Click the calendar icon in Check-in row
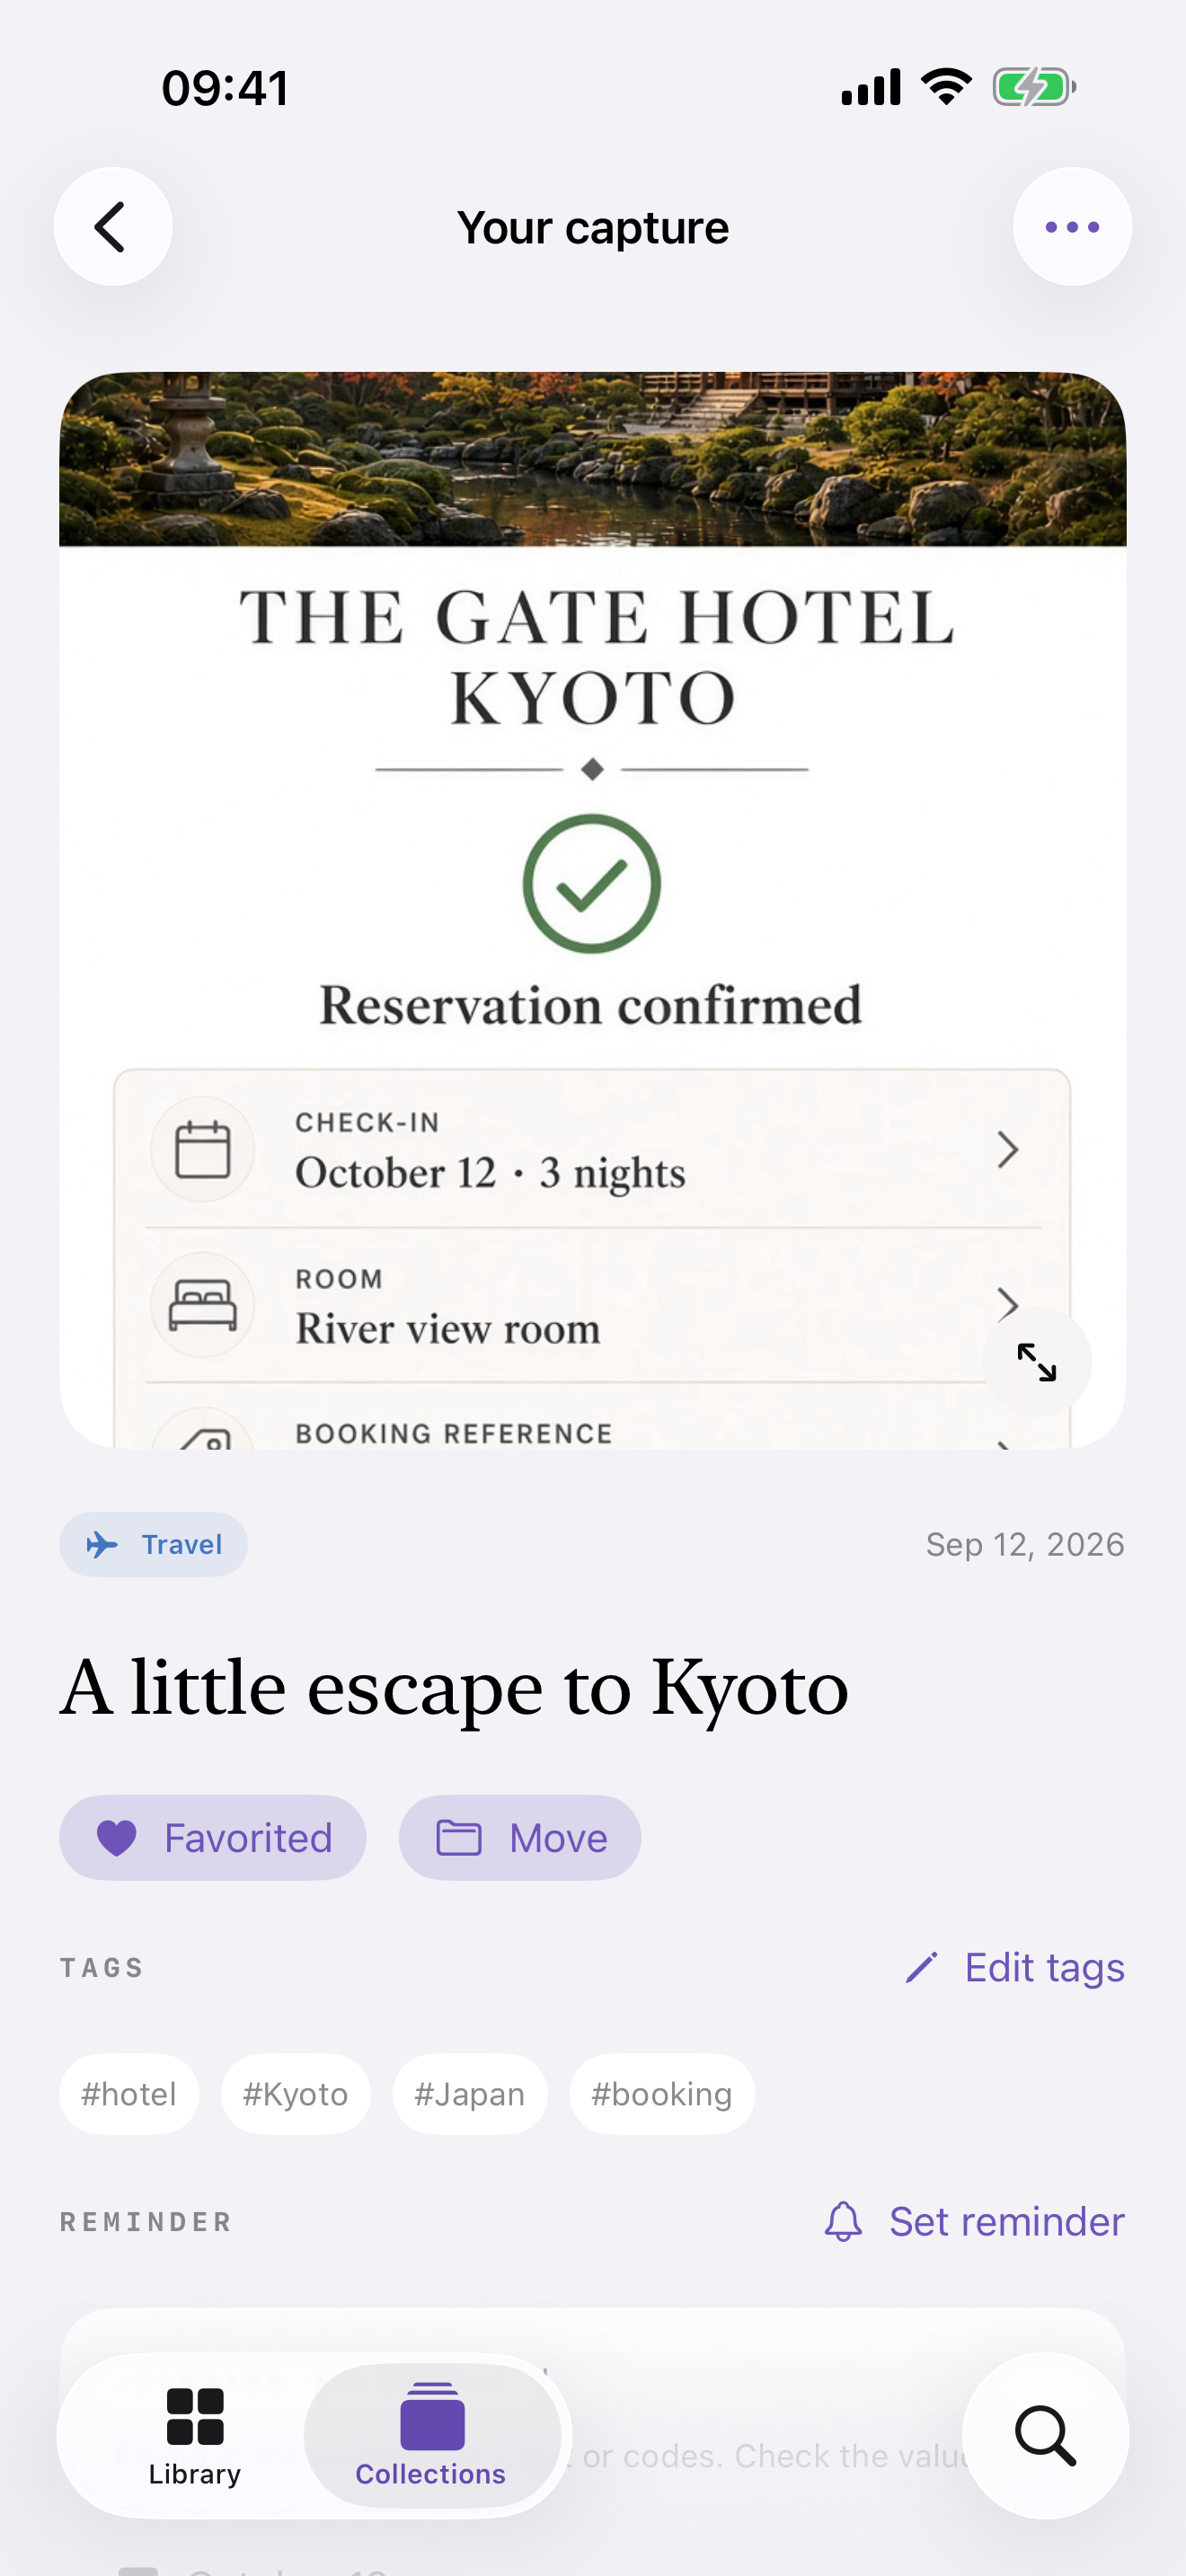Viewport: 1186px width, 2576px height. pos(203,1149)
